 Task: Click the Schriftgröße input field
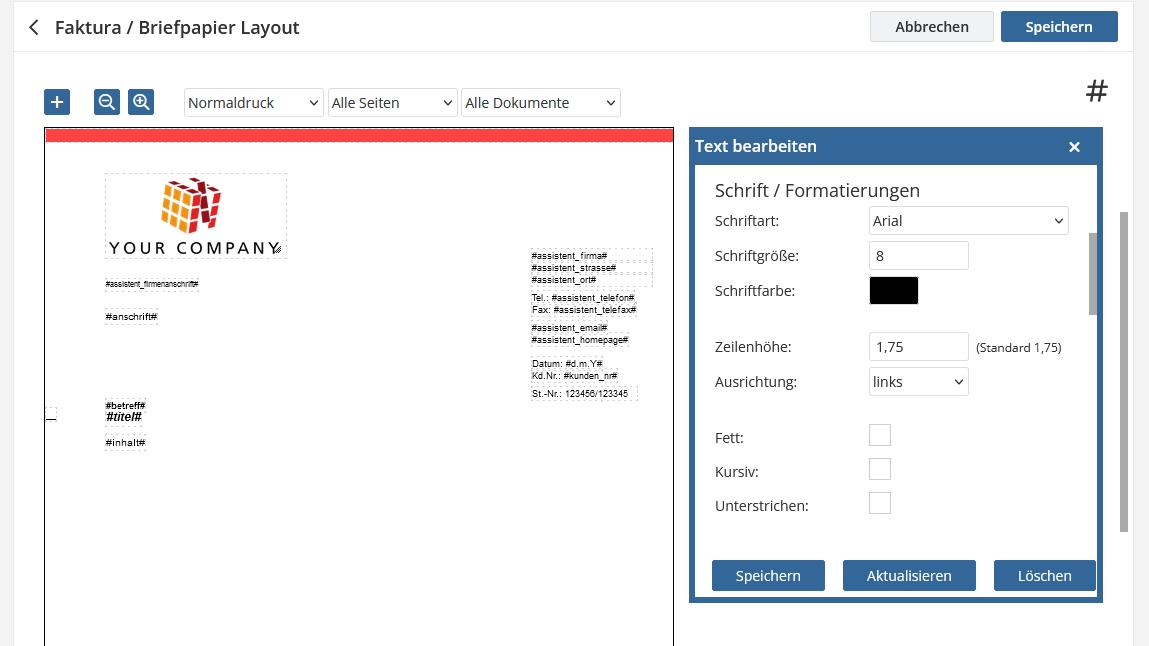coord(918,256)
